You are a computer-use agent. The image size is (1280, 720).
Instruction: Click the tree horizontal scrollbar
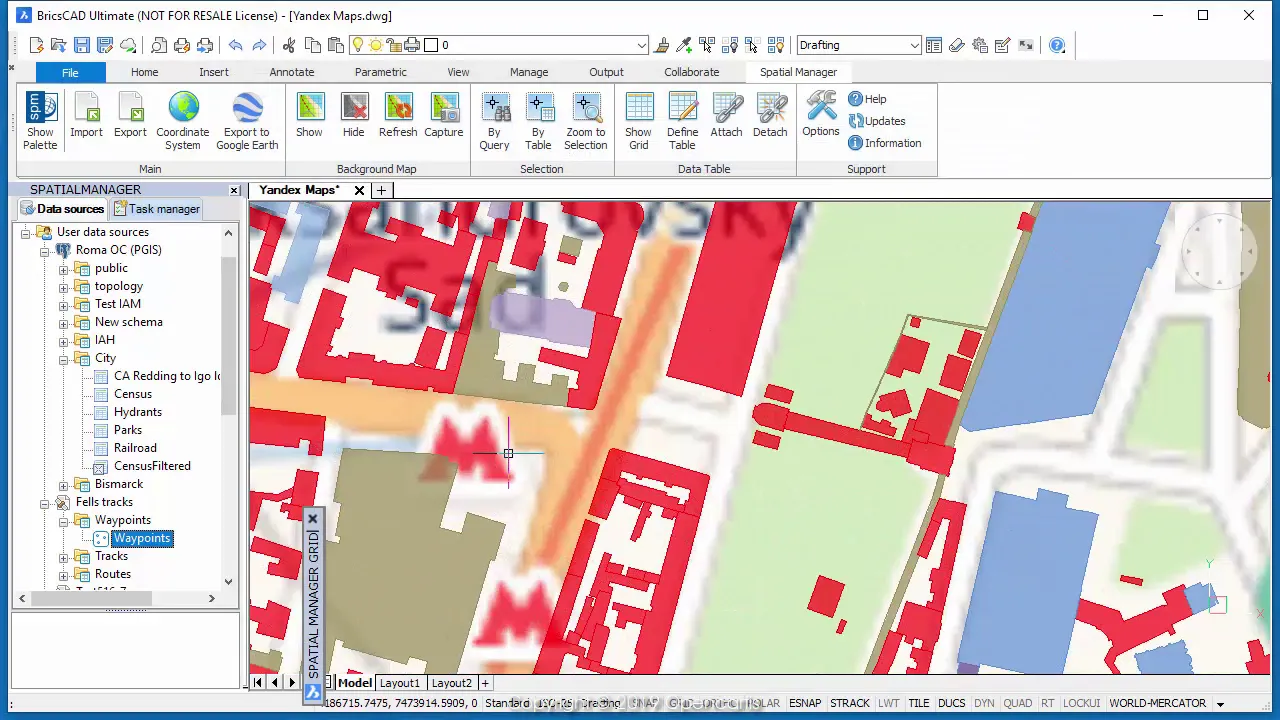click(92, 598)
